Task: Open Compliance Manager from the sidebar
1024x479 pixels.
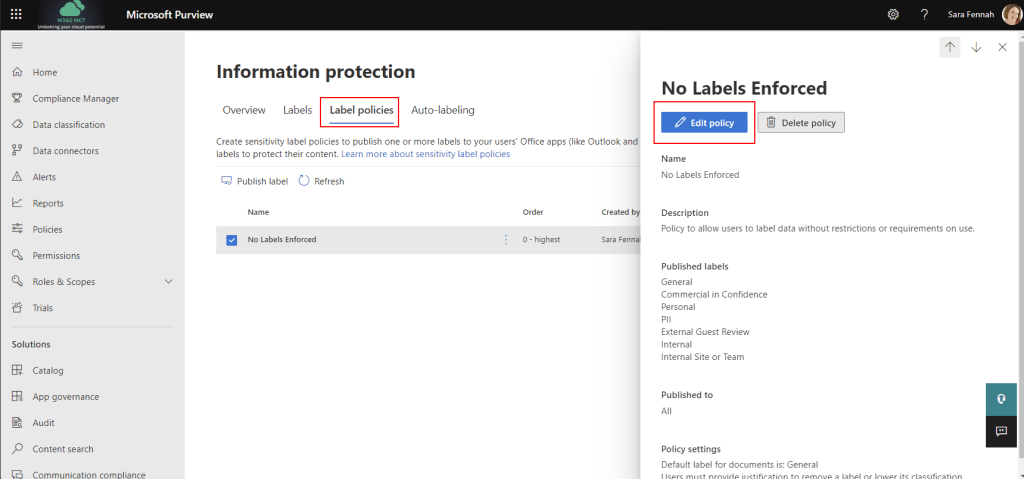Action: [75, 99]
